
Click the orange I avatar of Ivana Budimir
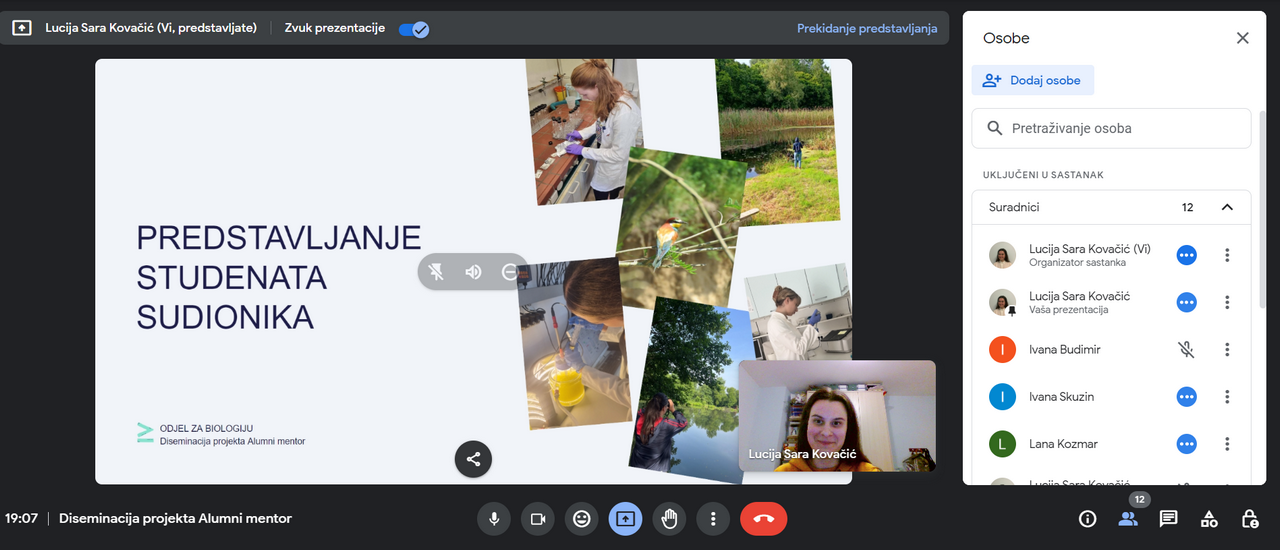point(1002,350)
